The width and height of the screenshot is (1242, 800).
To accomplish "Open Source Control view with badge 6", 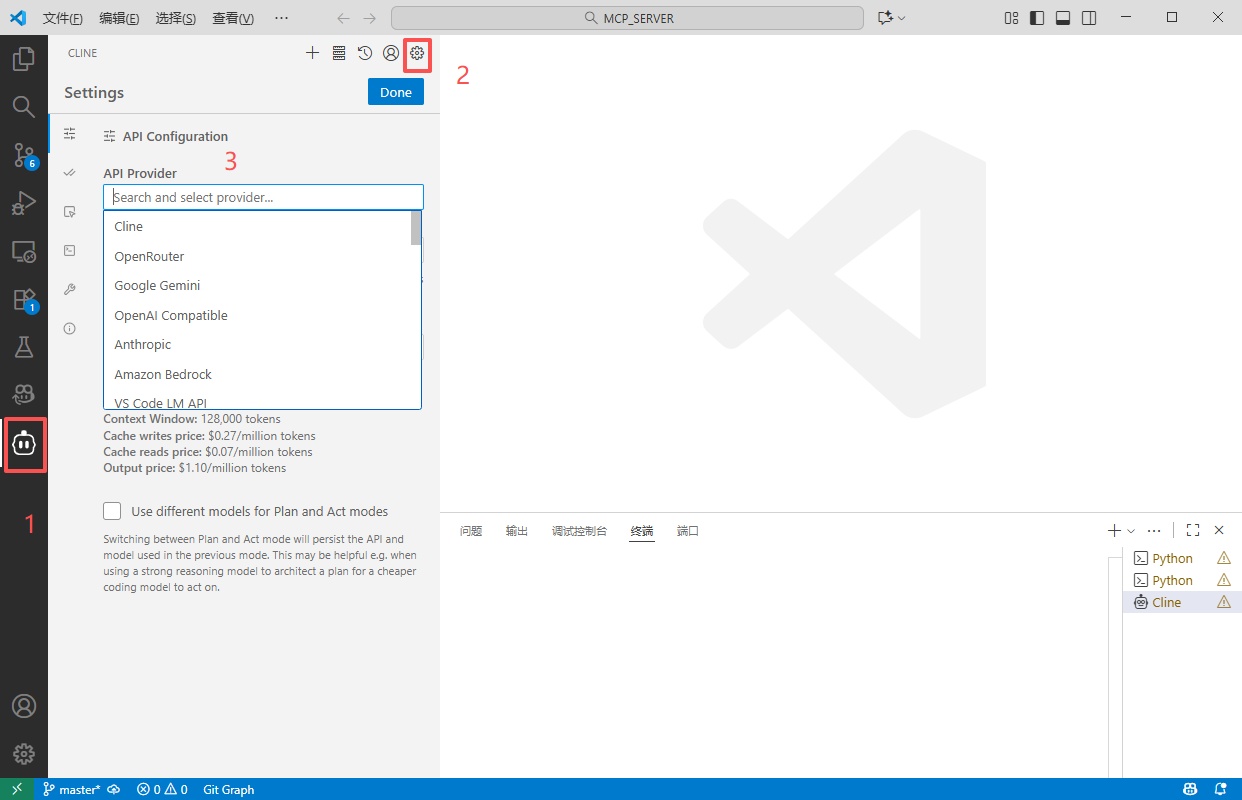I will point(24,155).
